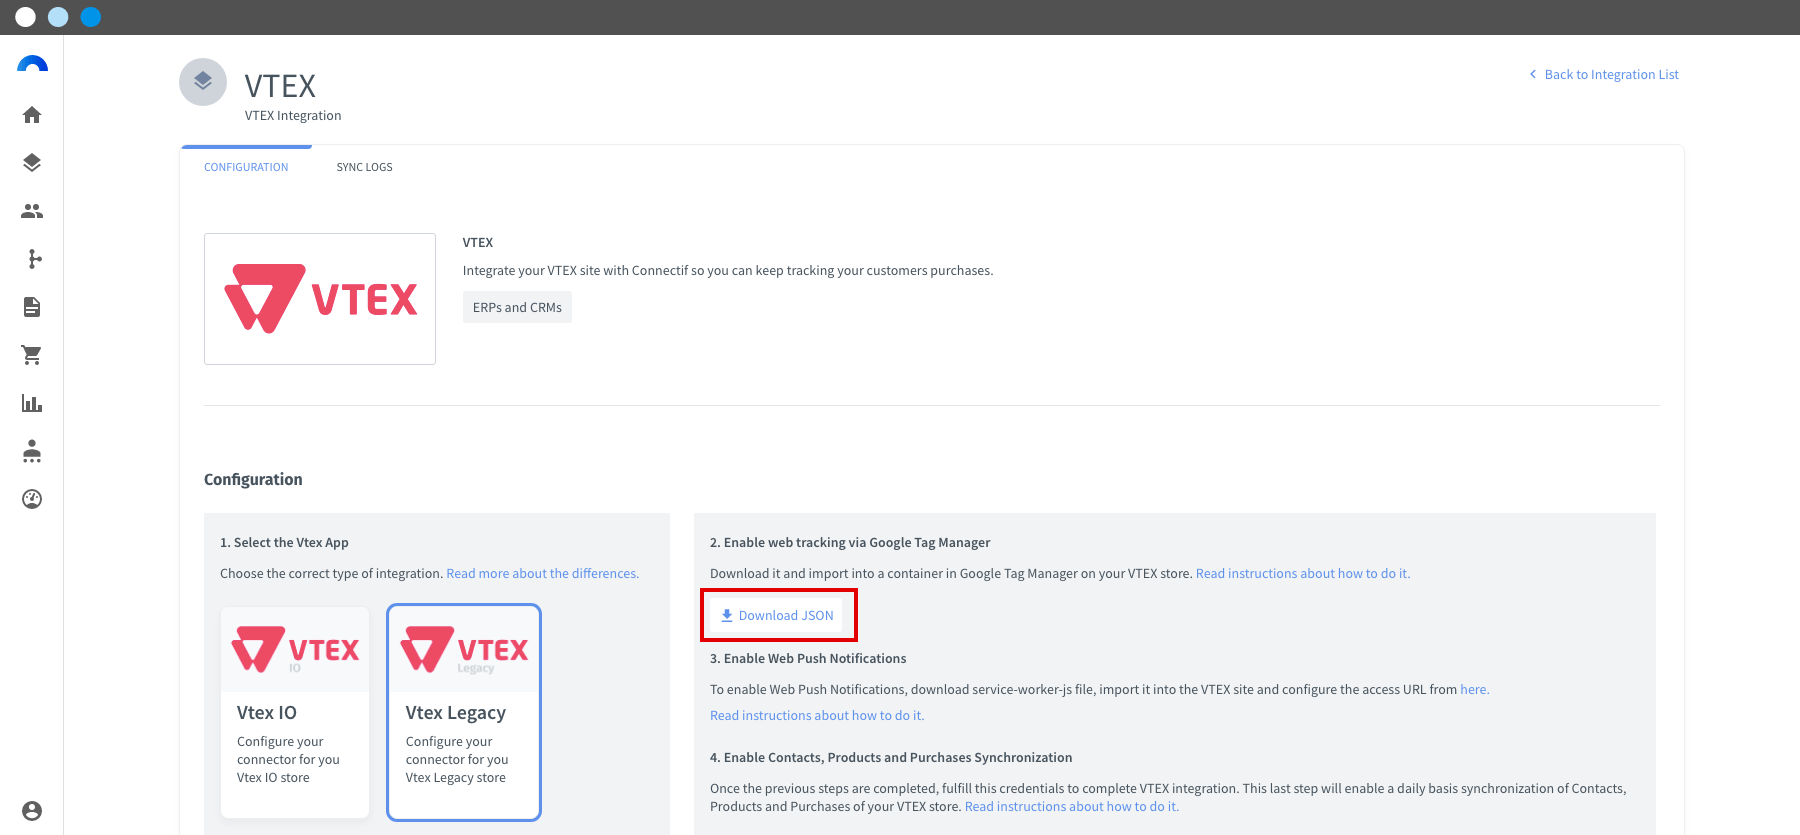Open the shopping cart icon in the sidebar
The image size is (1800, 835).
coord(32,355)
